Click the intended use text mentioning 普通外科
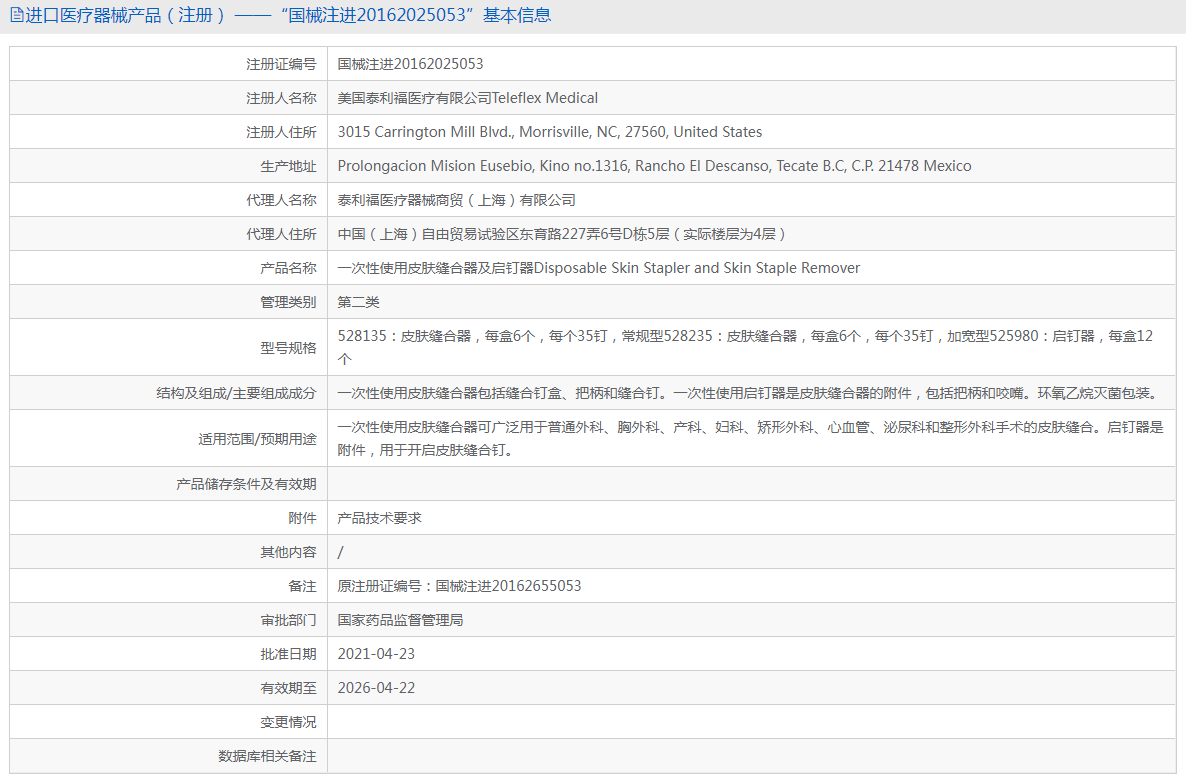Screen dimensions: 1186x782 (x=750, y=439)
